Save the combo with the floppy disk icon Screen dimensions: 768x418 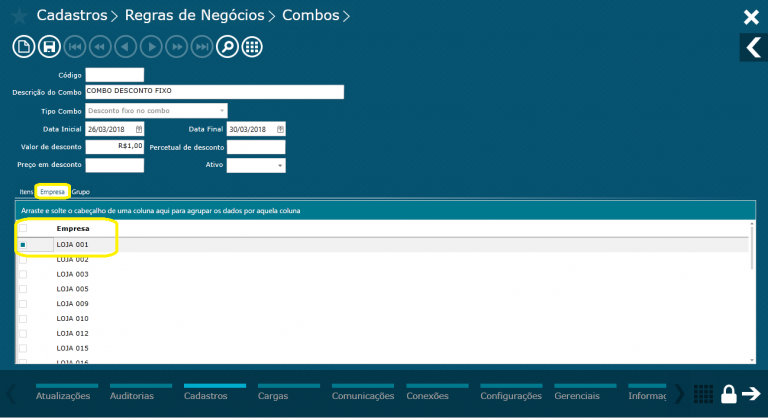[49, 47]
